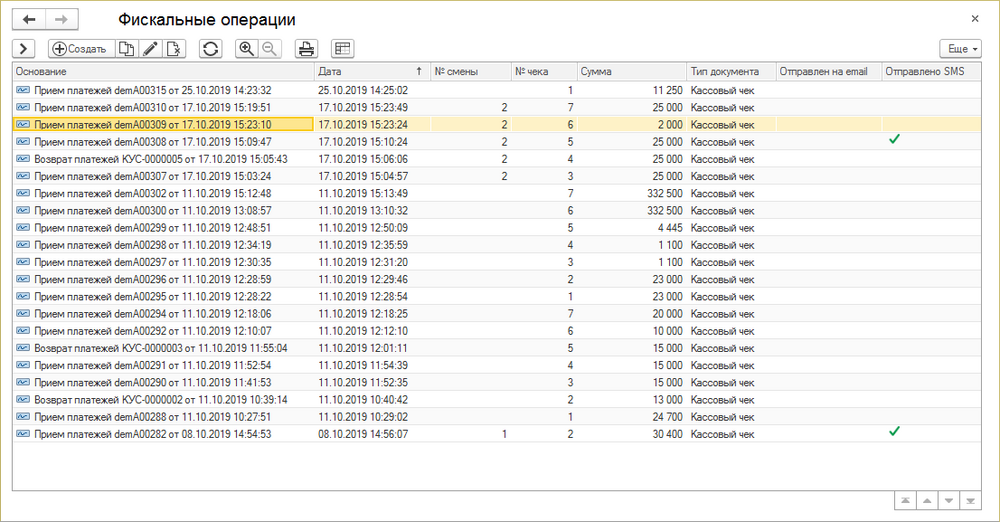The width and height of the screenshot is (1000, 522).
Task: Mark record for deletion in toolbar
Action: 174,48
